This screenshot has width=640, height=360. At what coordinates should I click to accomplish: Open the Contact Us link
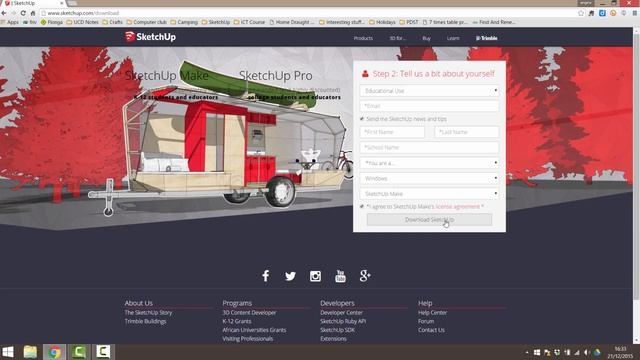pyautogui.click(x=431, y=330)
